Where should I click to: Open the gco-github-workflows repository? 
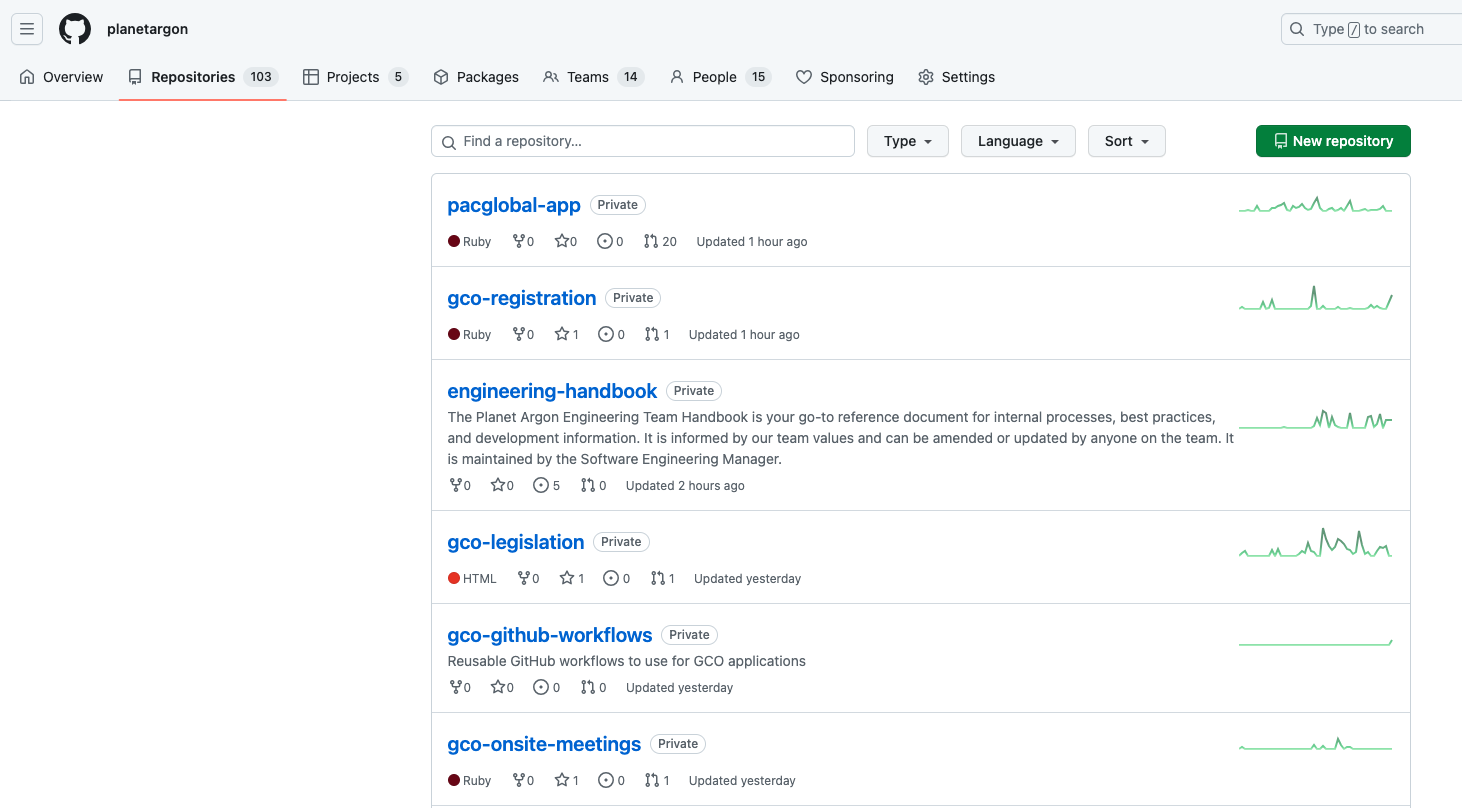tap(550, 635)
